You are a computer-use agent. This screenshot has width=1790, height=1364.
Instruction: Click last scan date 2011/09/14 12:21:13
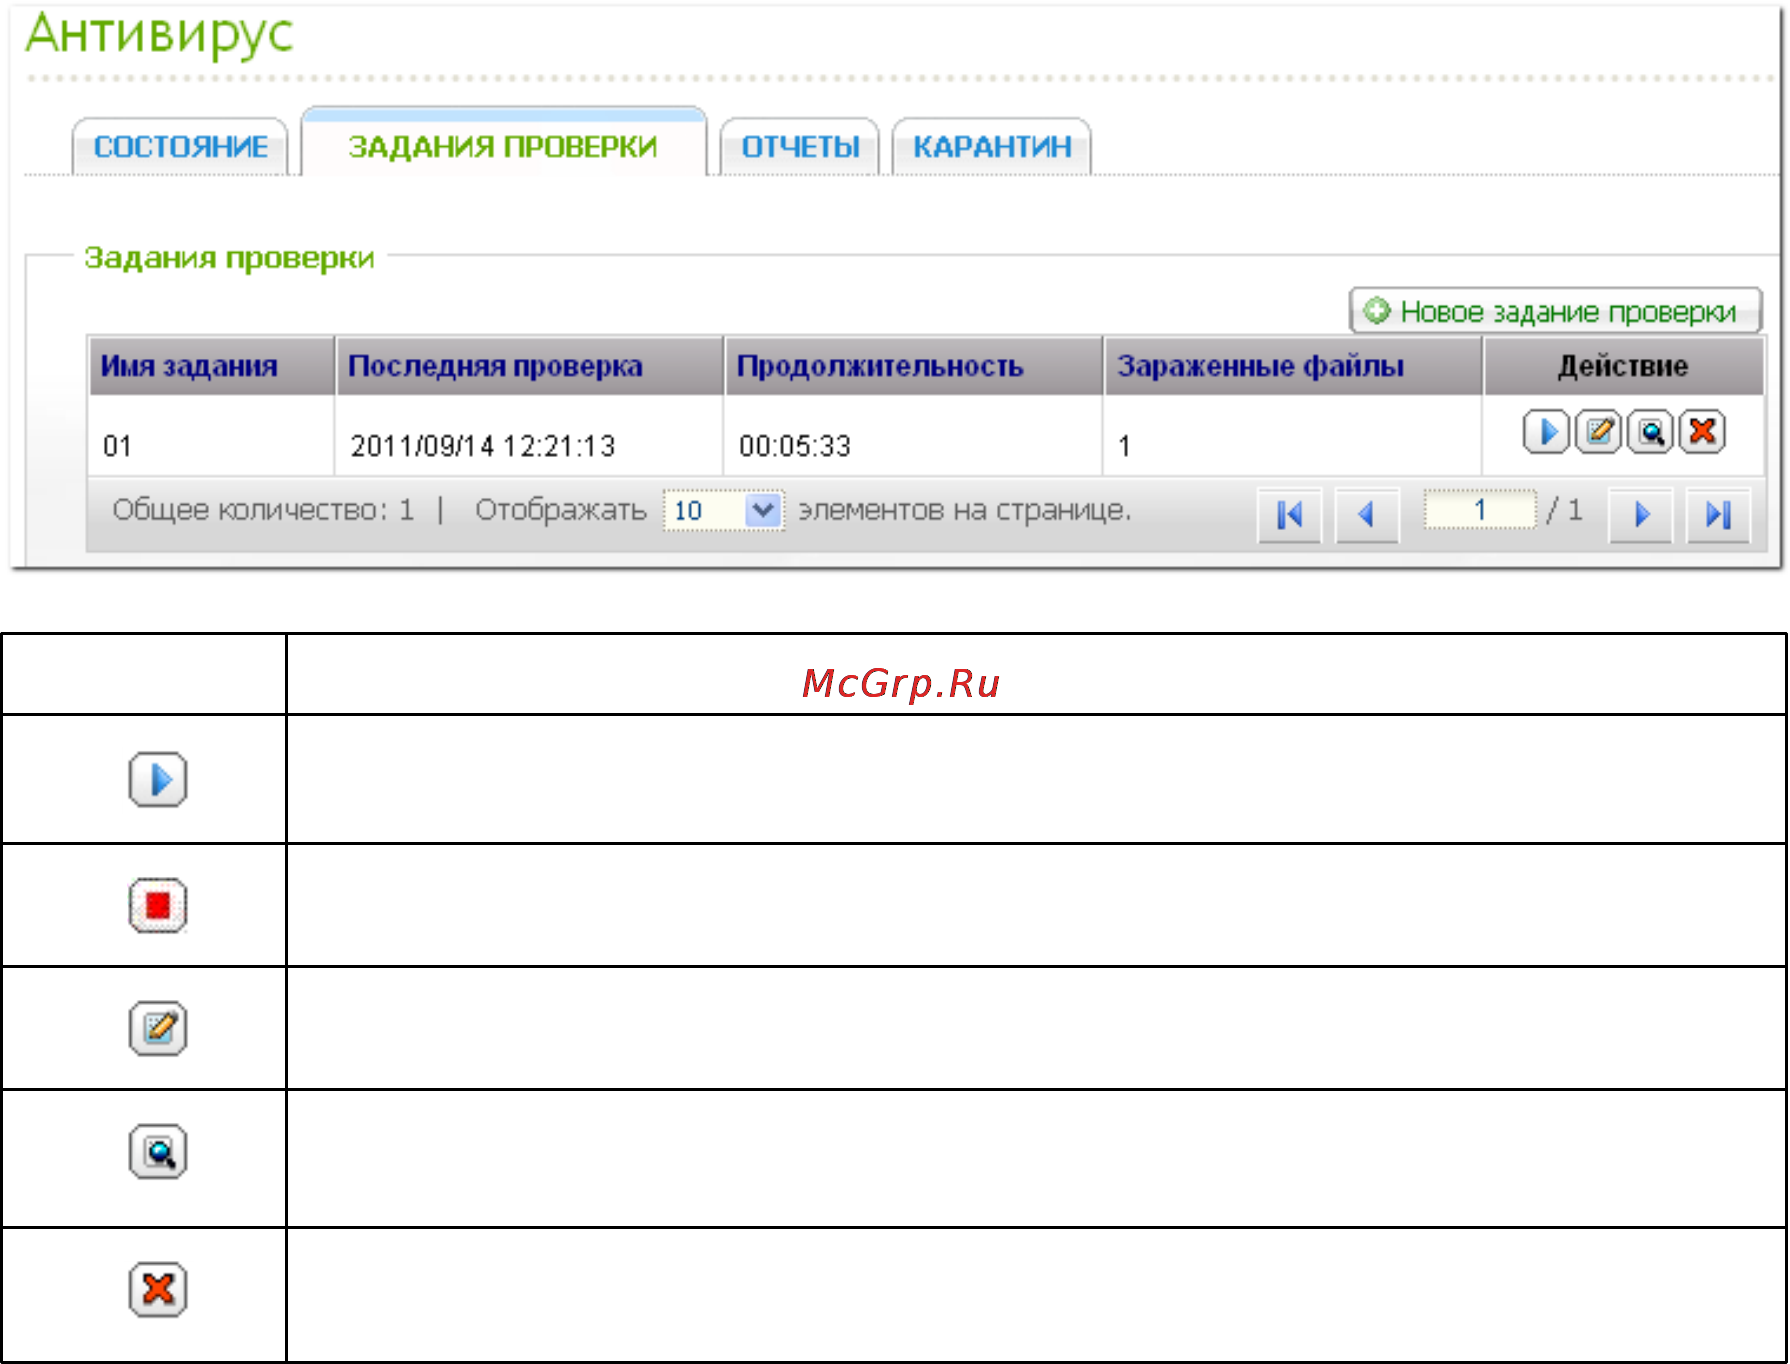pos(483,446)
